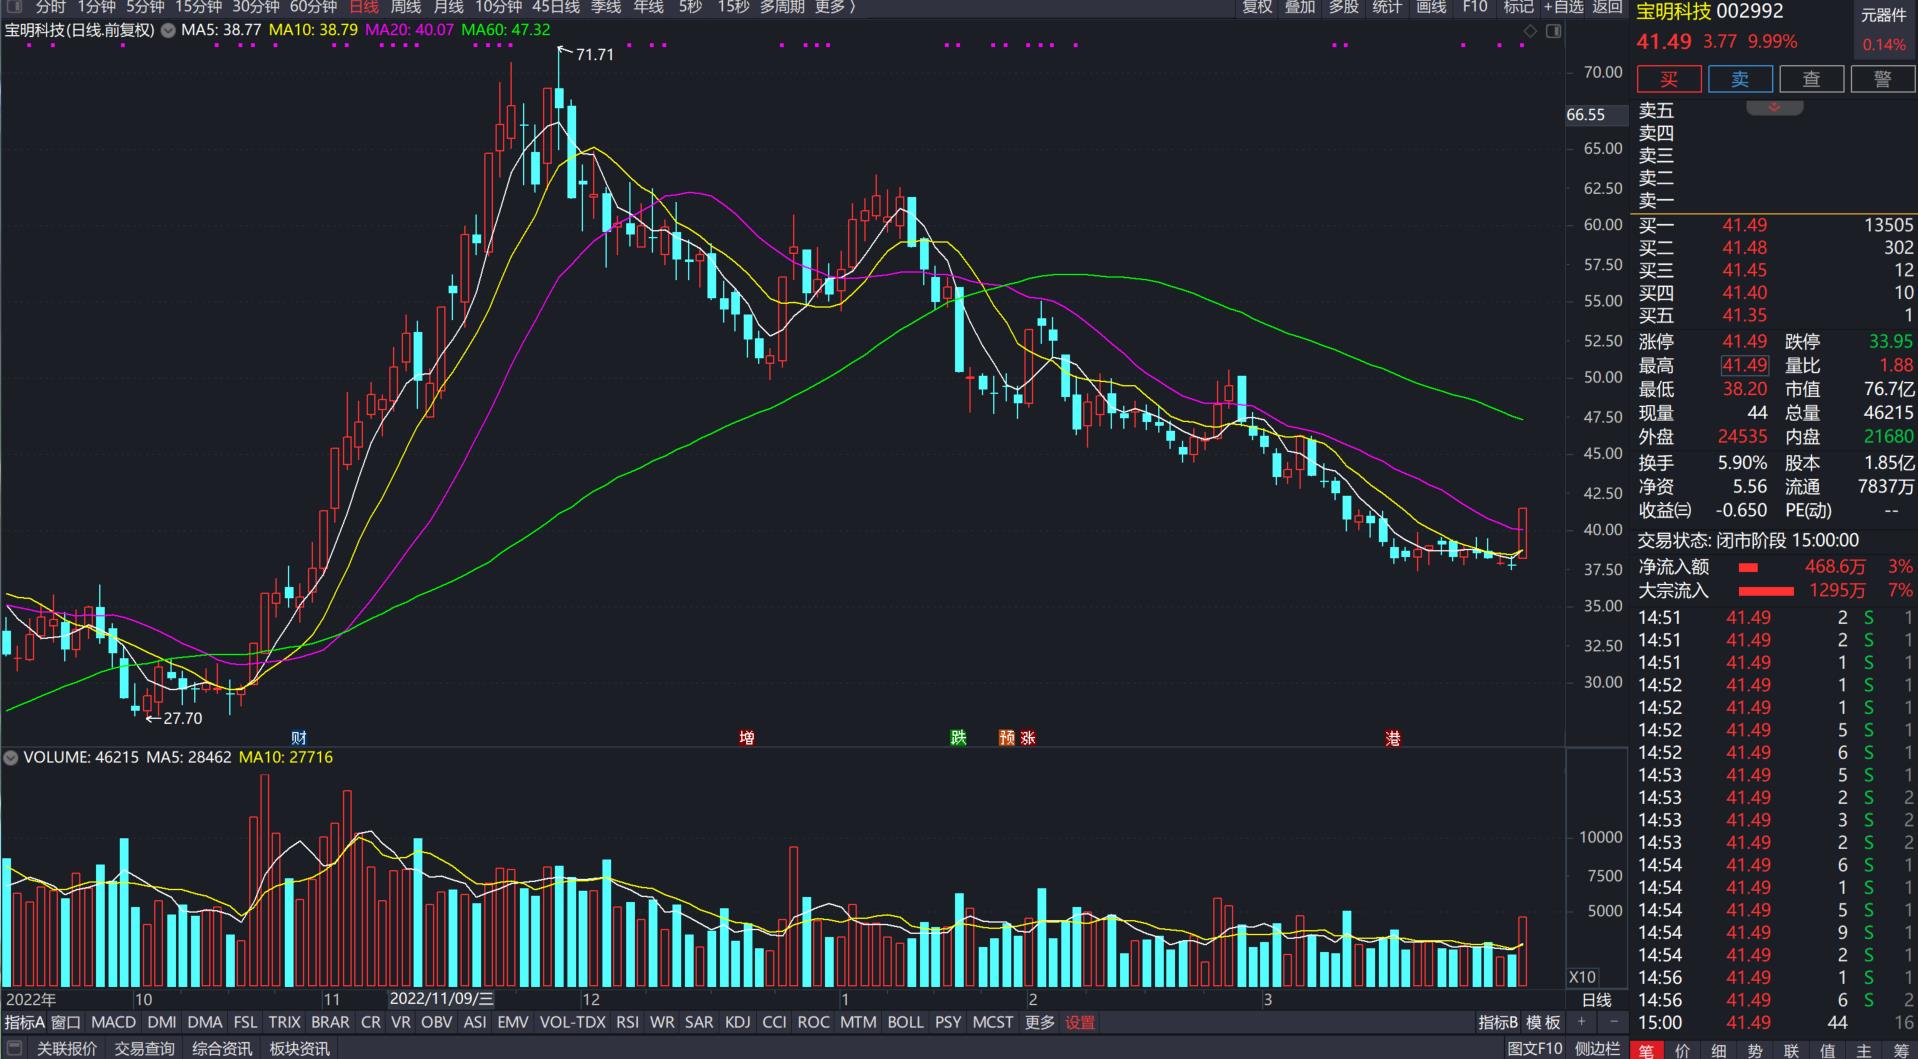Screen dimensions: 1918x1059
Task: Click the X10 volume scale control
Action: click(1582, 977)
